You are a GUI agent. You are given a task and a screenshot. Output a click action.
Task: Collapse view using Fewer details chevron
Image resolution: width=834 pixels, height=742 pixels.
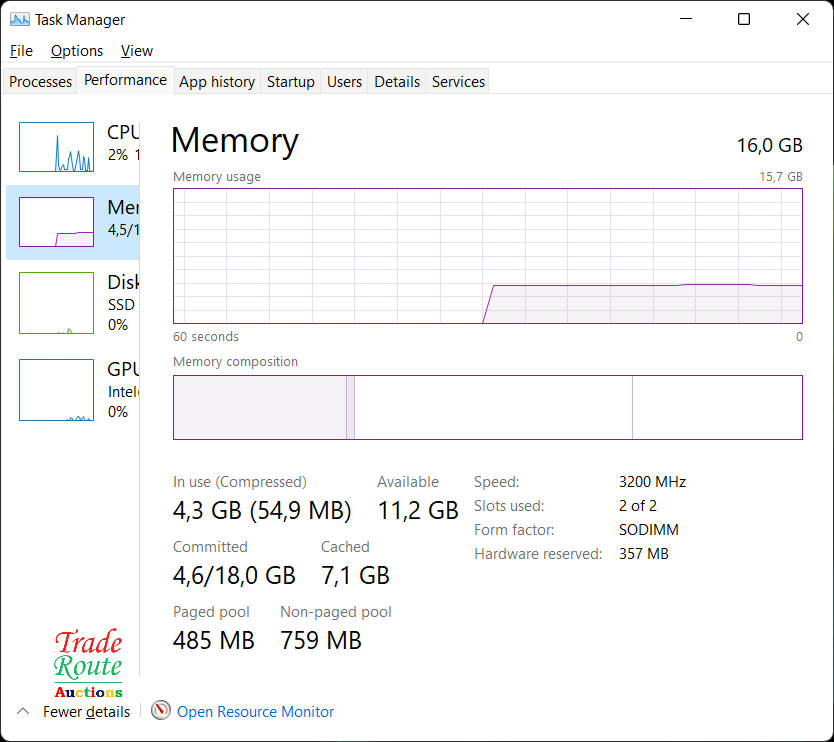22,711
